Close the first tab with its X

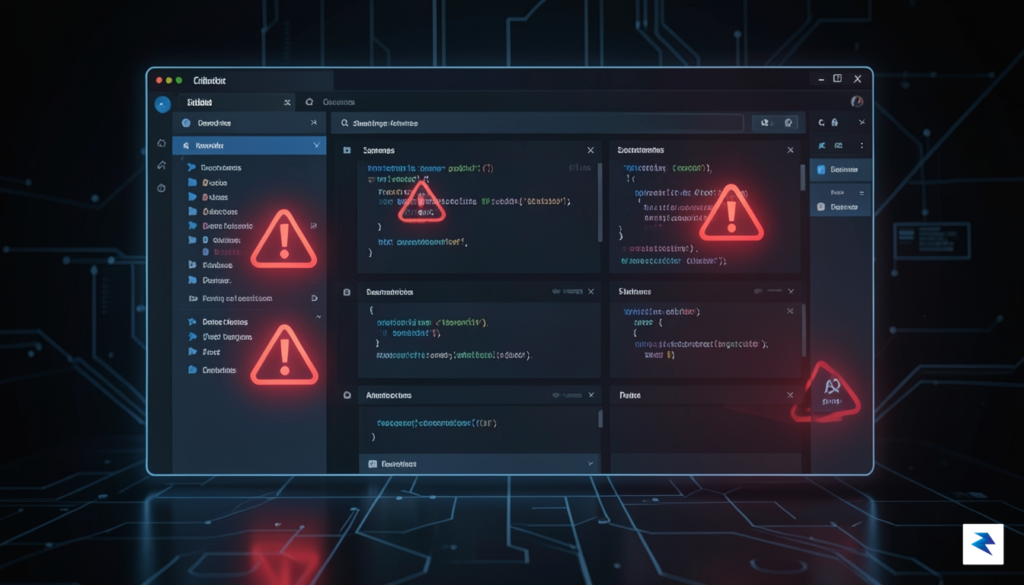click(287, 103)
